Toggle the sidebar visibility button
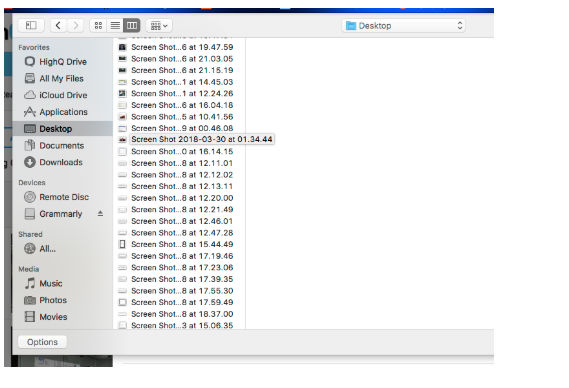The width and height of the screenshot is (569, 388). tap(31, 25)
